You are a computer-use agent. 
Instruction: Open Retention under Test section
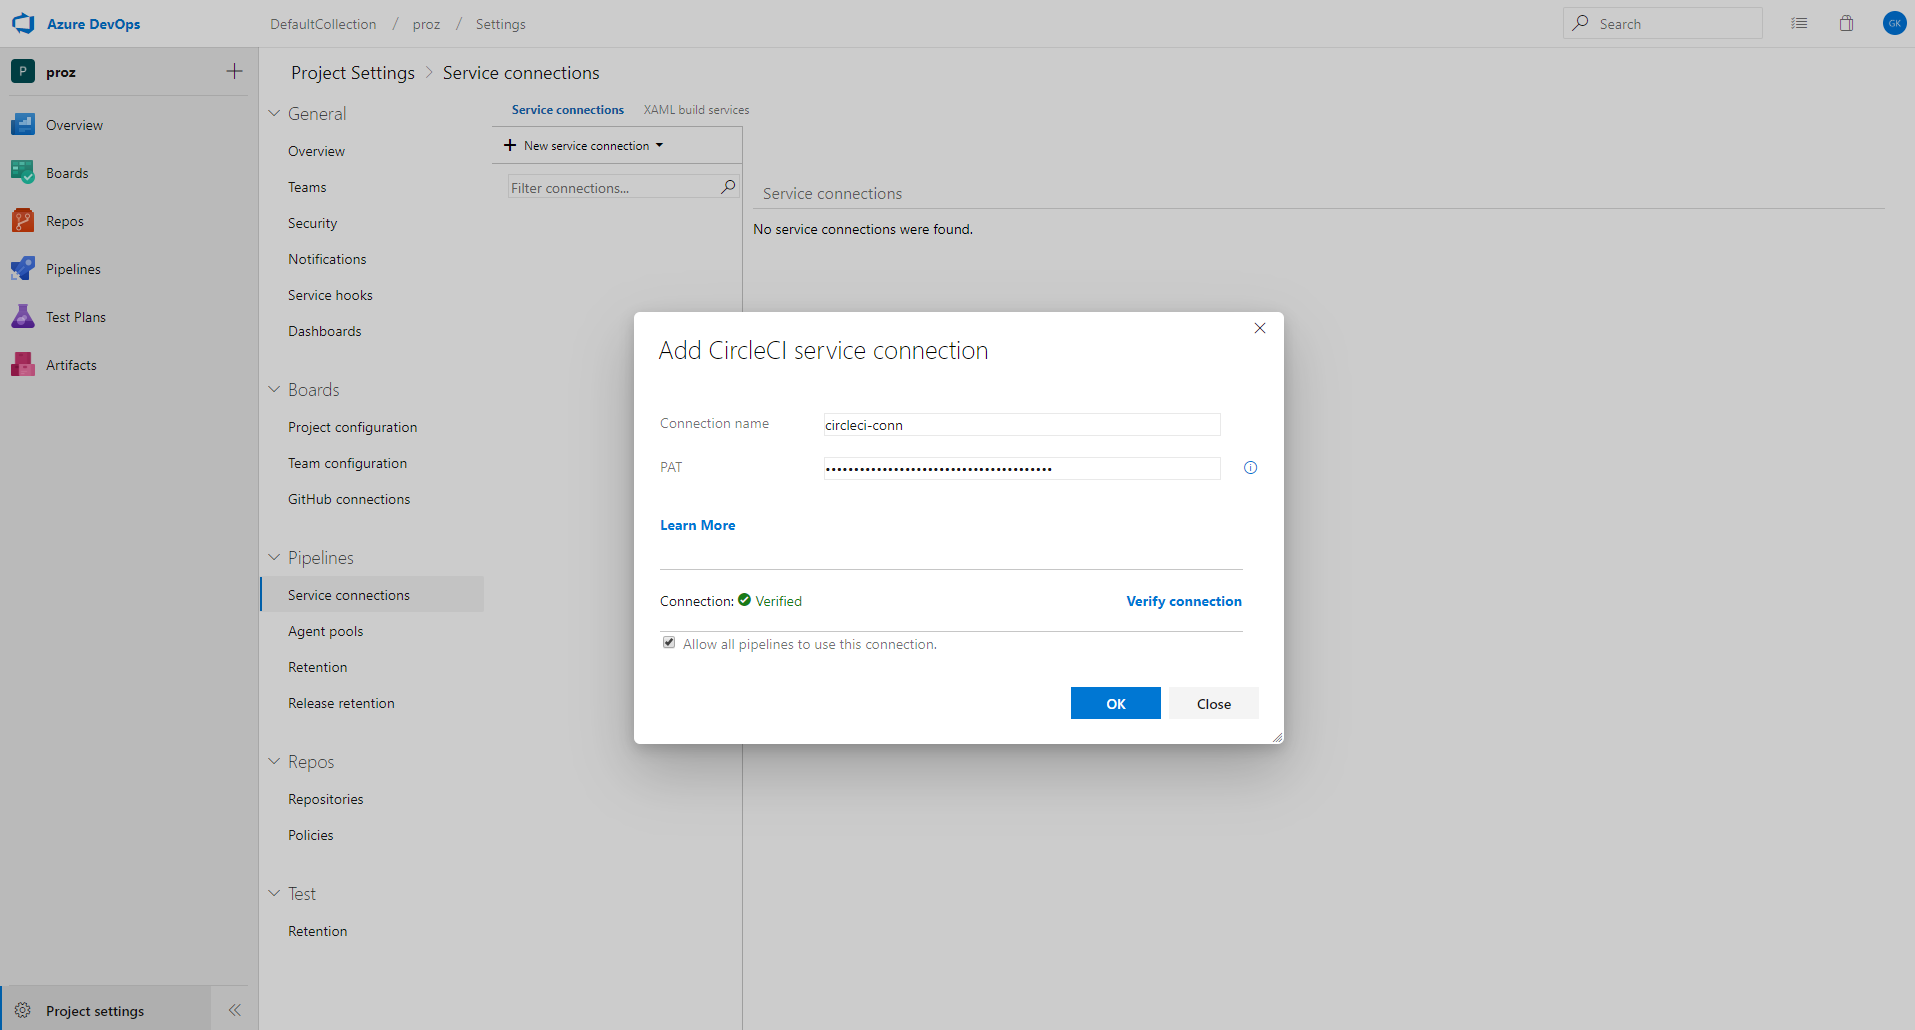[x=318, y=931]
